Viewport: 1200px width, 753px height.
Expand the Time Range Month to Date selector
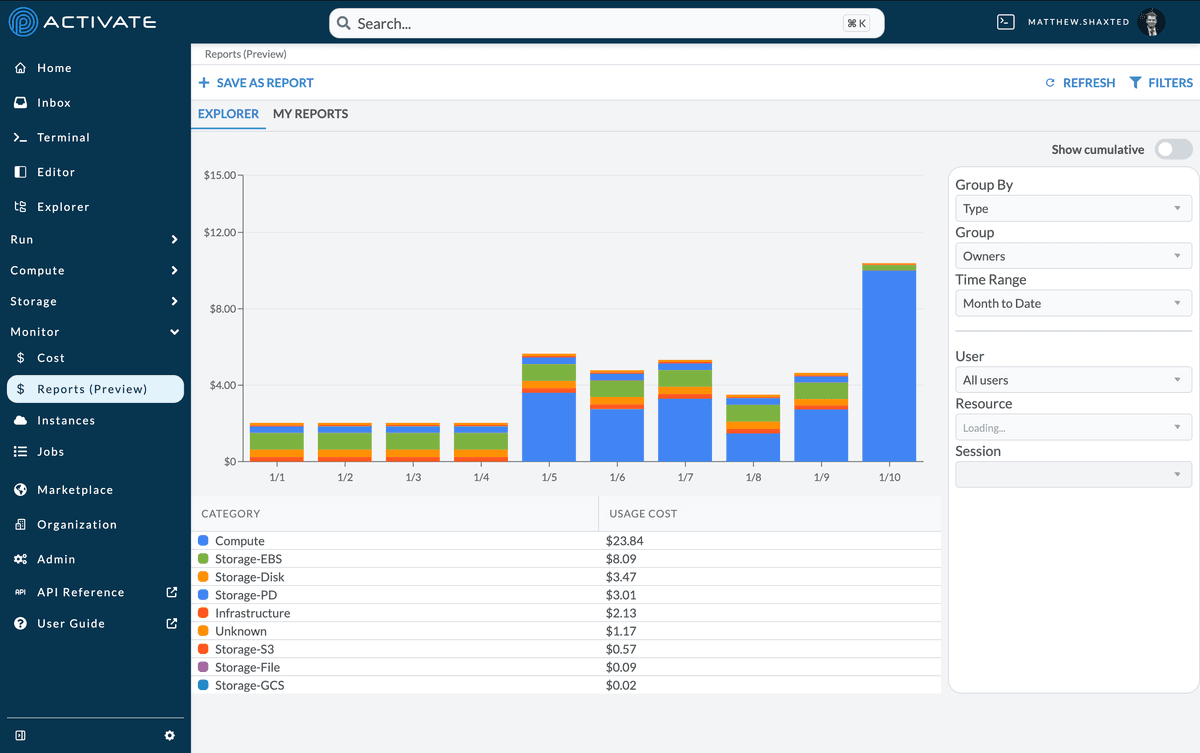[1072, 303]
